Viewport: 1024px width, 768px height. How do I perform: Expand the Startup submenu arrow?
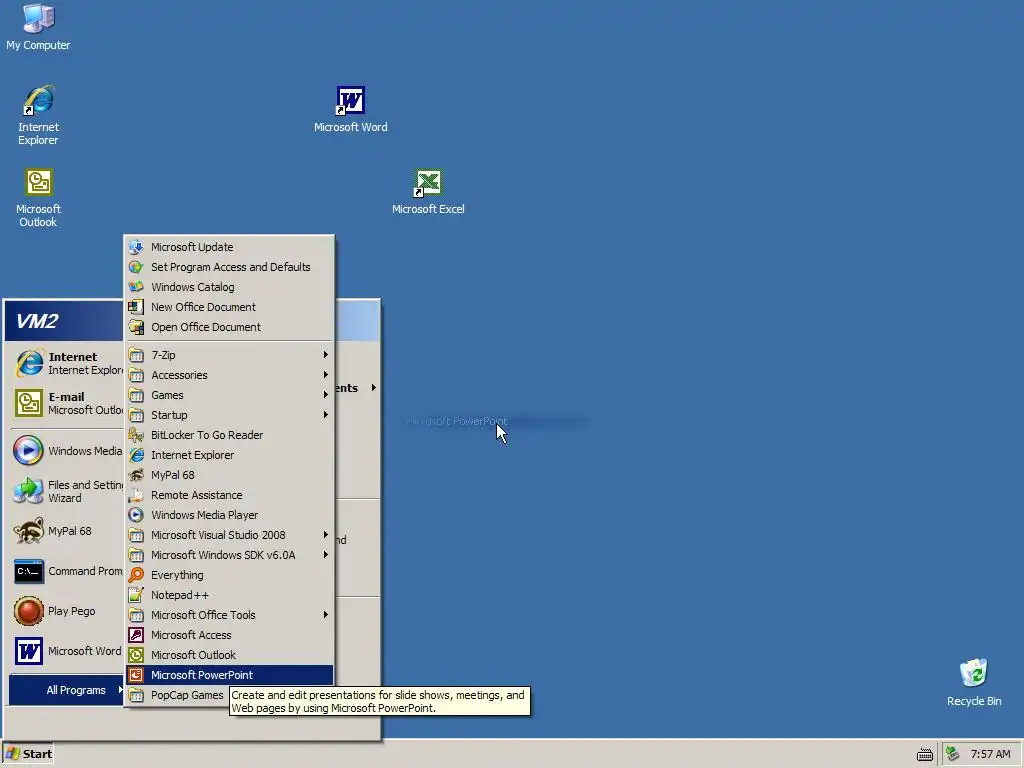tap(325, 415)
